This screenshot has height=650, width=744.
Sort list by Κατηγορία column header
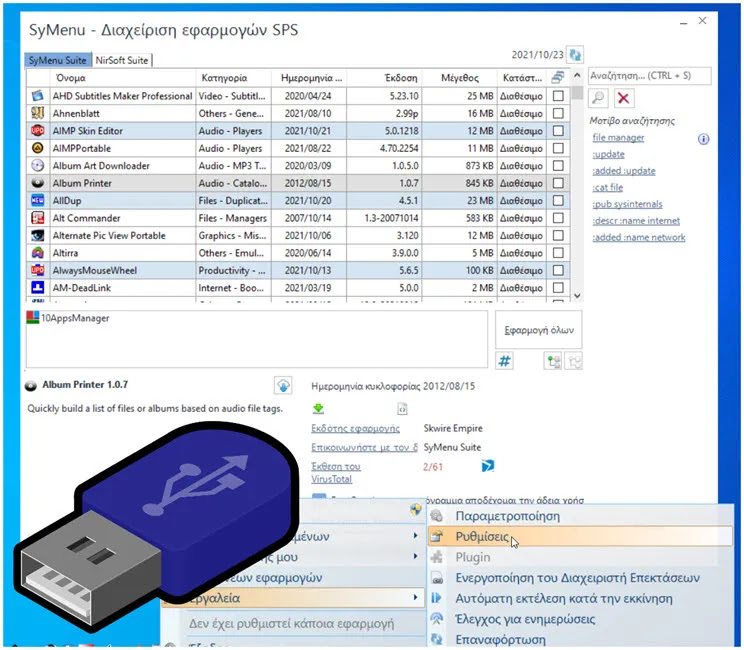(233, 78)
